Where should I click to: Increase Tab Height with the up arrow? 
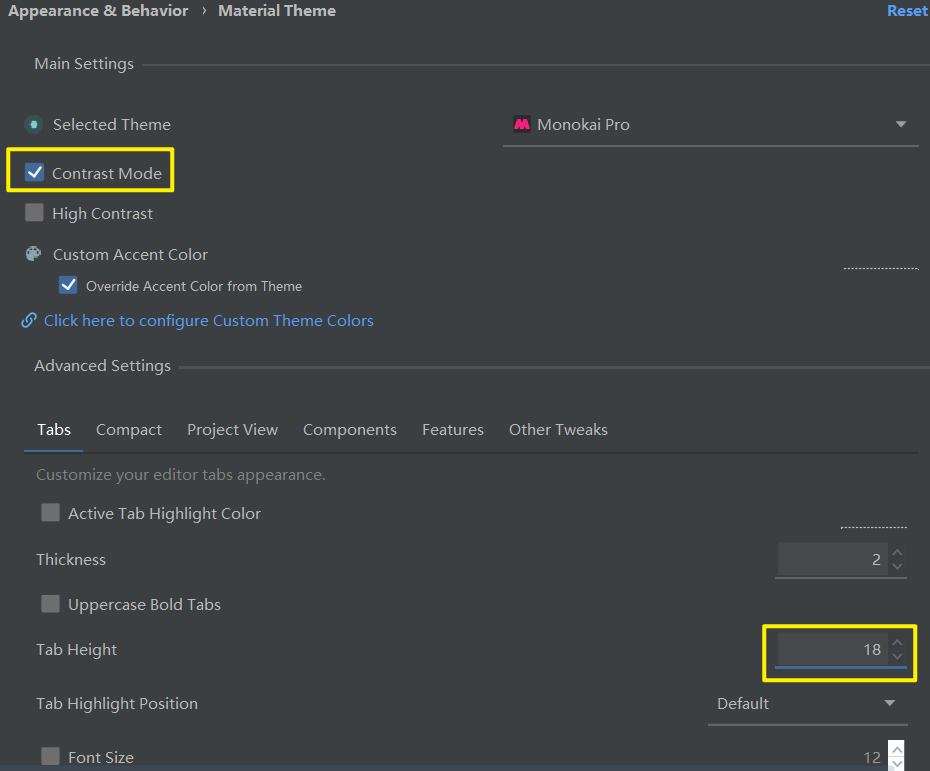pyautogui.click(x=897, y=642)
